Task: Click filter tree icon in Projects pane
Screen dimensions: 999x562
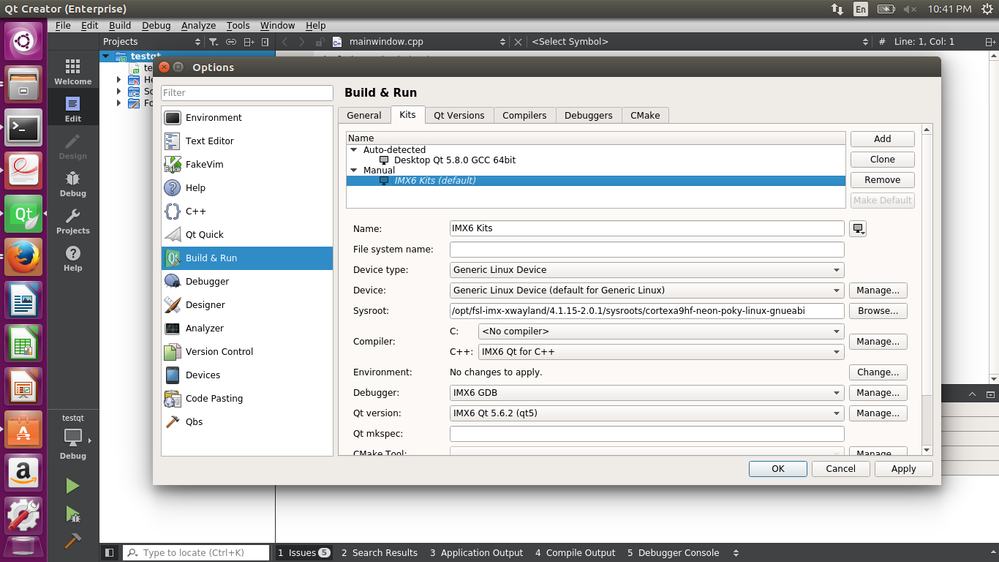Action: pos(213,42)
